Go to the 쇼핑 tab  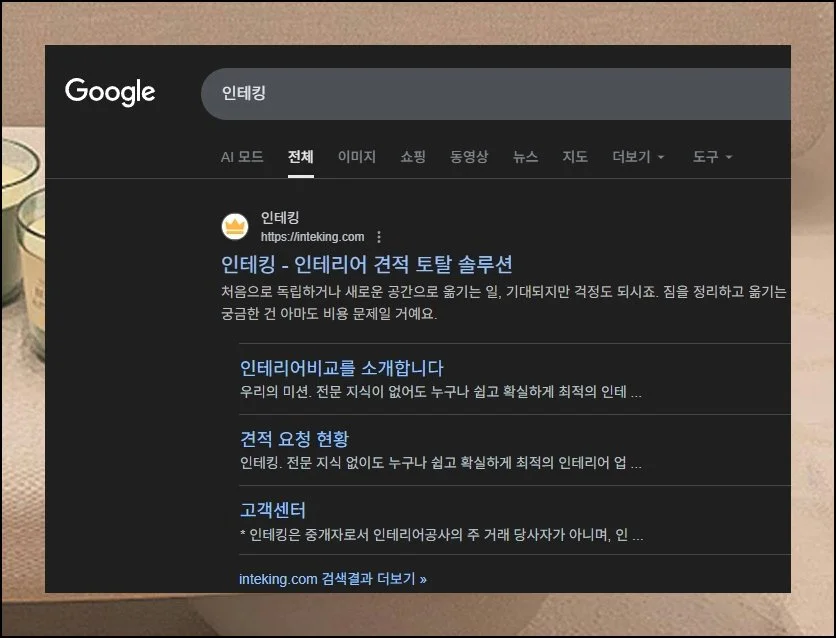click(413, 157)
